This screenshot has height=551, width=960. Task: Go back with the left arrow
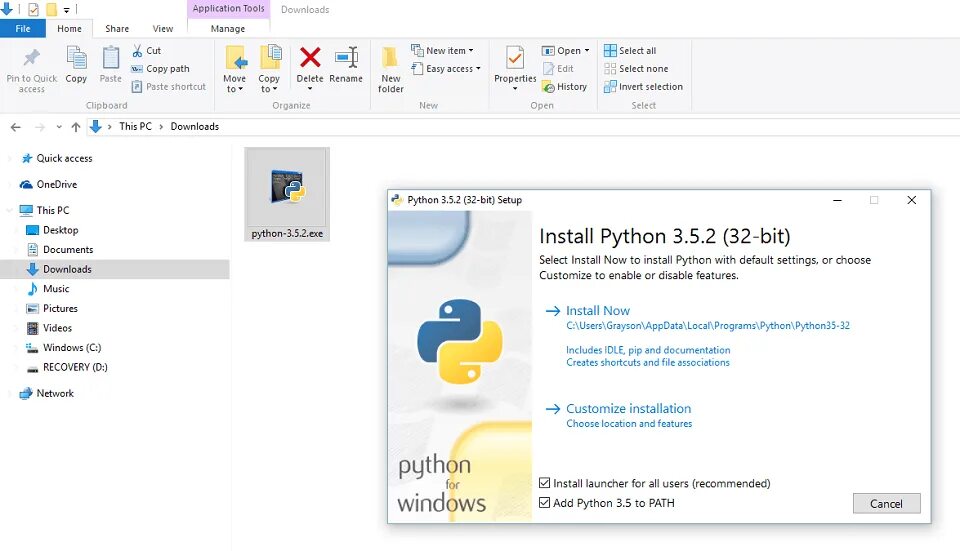pos(16,127)
